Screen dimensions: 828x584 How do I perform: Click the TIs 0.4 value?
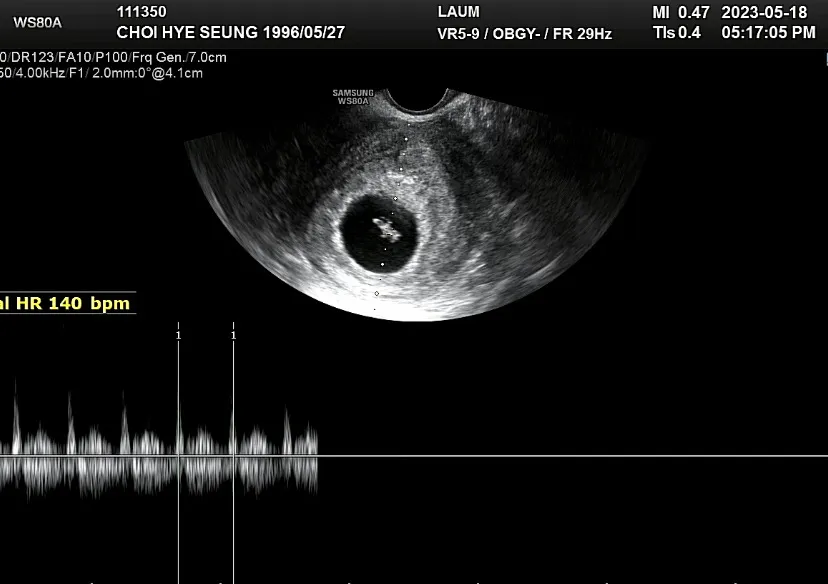tap(677, 32)
